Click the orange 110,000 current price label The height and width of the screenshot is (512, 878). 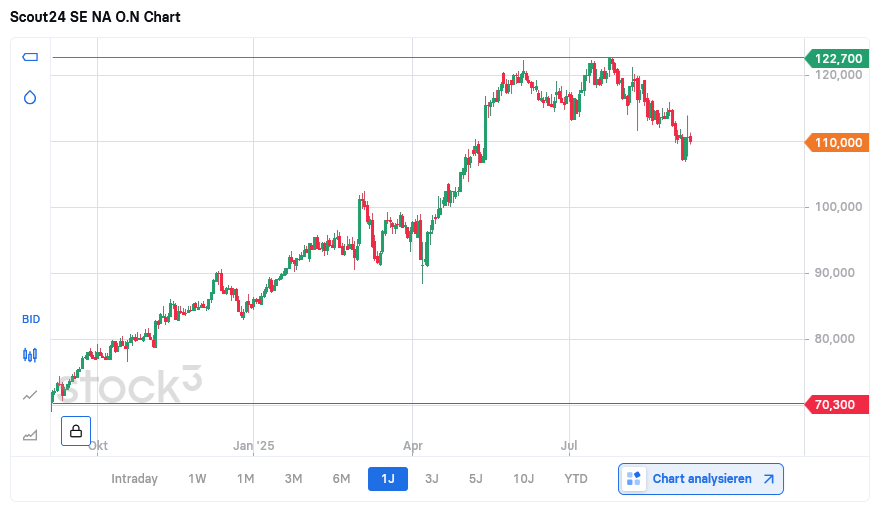pos(838,143)
